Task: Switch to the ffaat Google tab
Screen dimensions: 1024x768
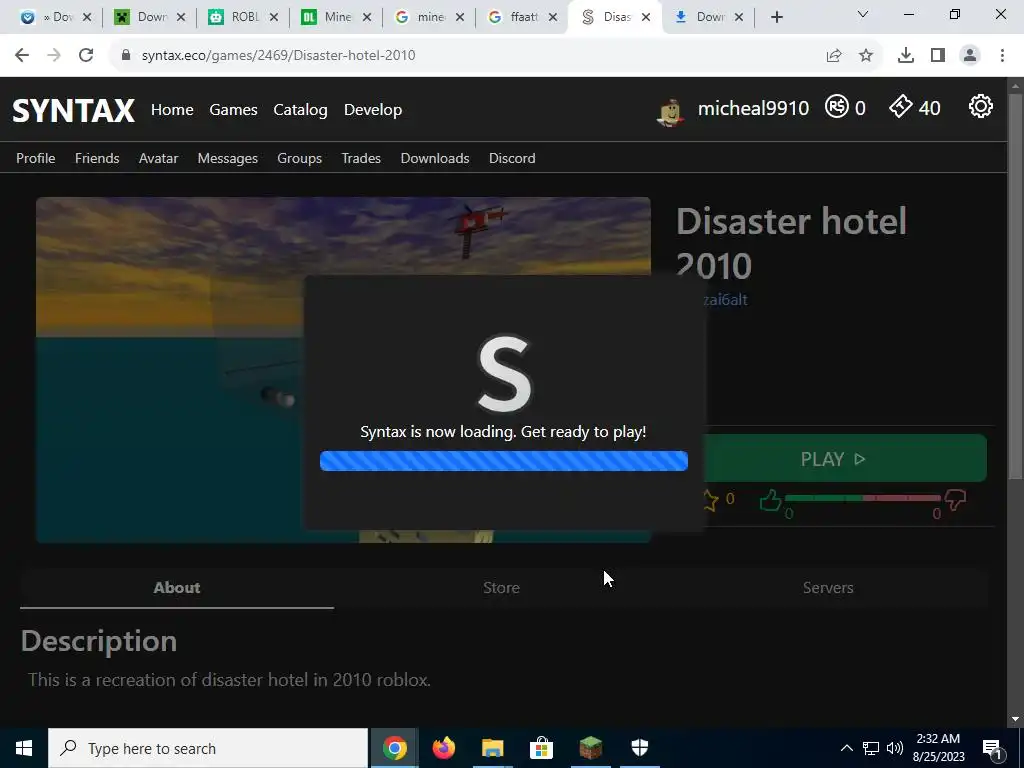Action: 524,18
